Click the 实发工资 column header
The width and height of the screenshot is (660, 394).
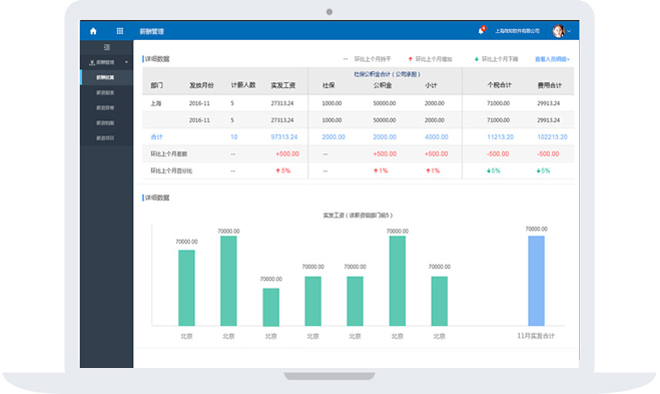[x=283, y=85]
